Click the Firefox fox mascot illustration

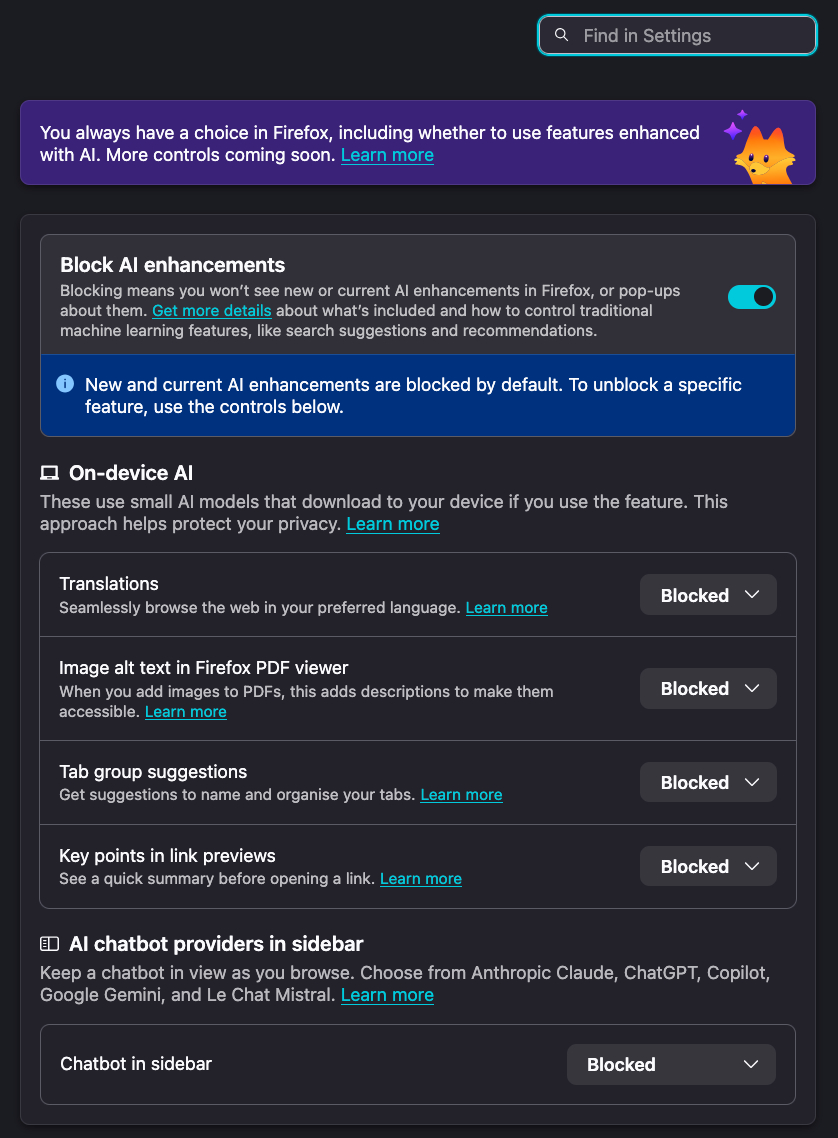(x=764, y=151)
